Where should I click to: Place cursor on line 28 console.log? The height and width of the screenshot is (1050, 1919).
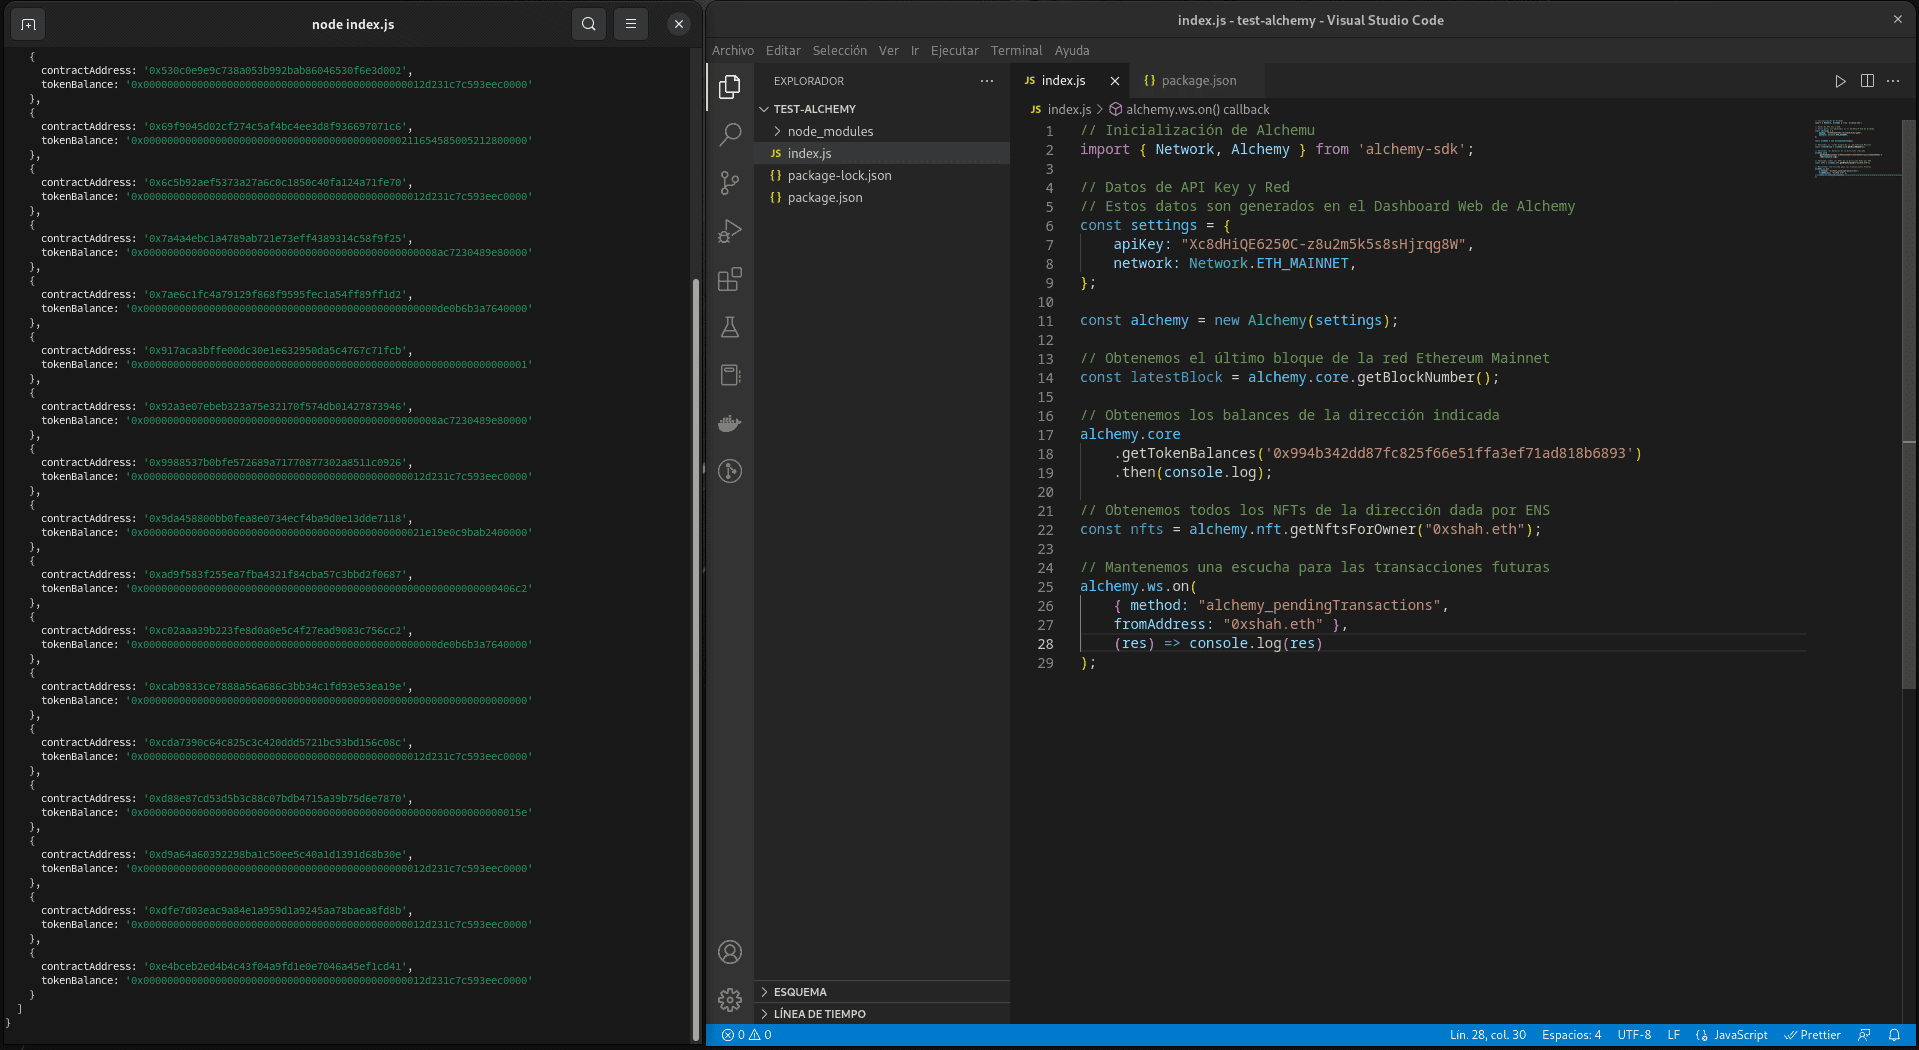1235,644
